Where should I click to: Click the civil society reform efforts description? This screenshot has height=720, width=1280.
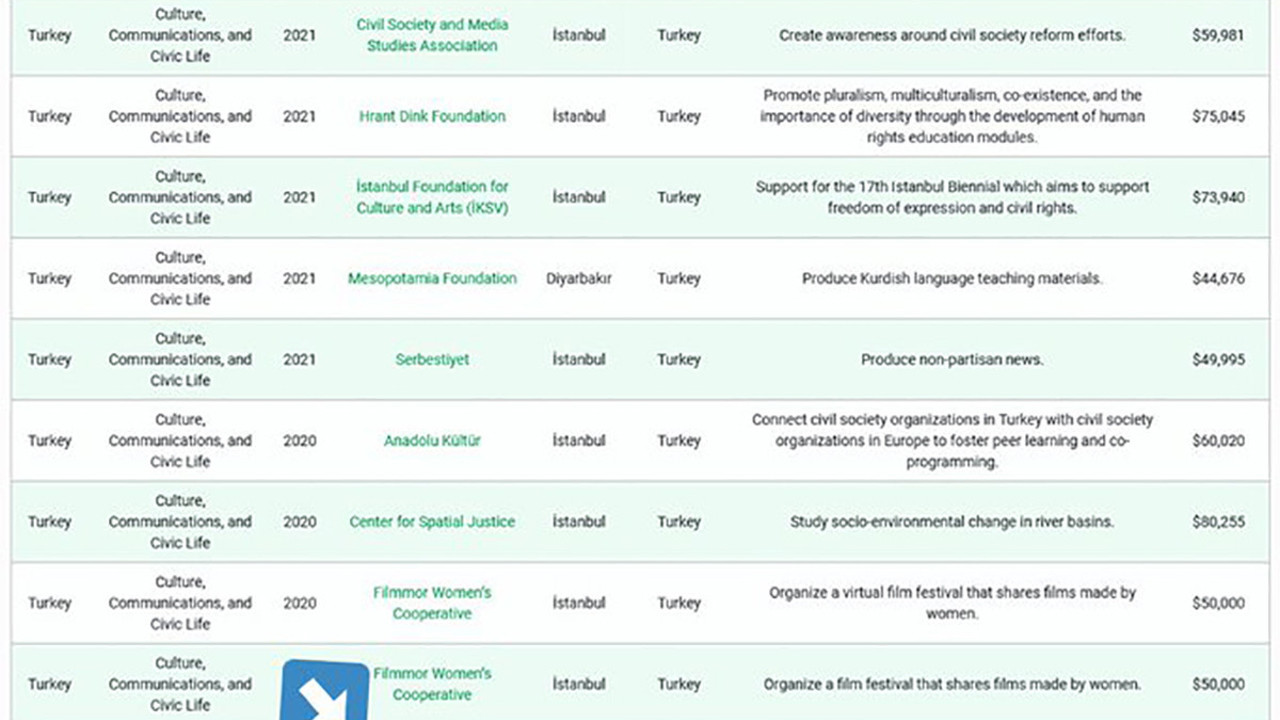pos(951,35)
